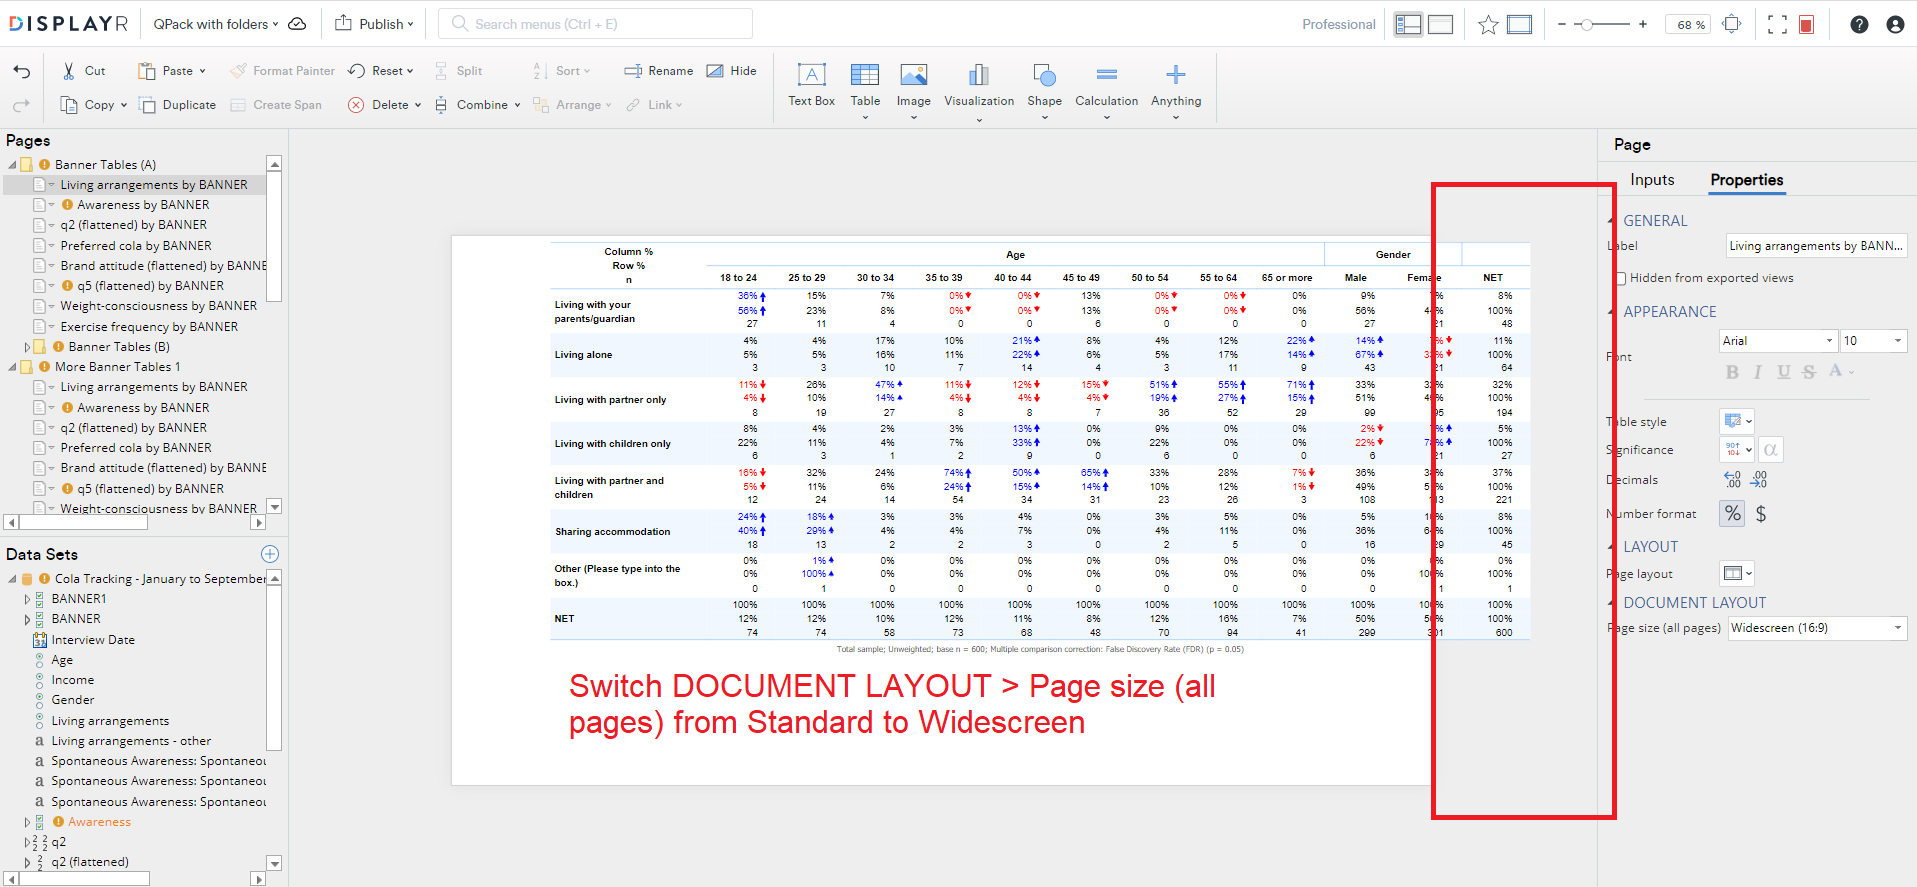Click the cloud save status icon
This screenshot has height=887, width=1917.
pyautogui.click(x=297, y=24)
